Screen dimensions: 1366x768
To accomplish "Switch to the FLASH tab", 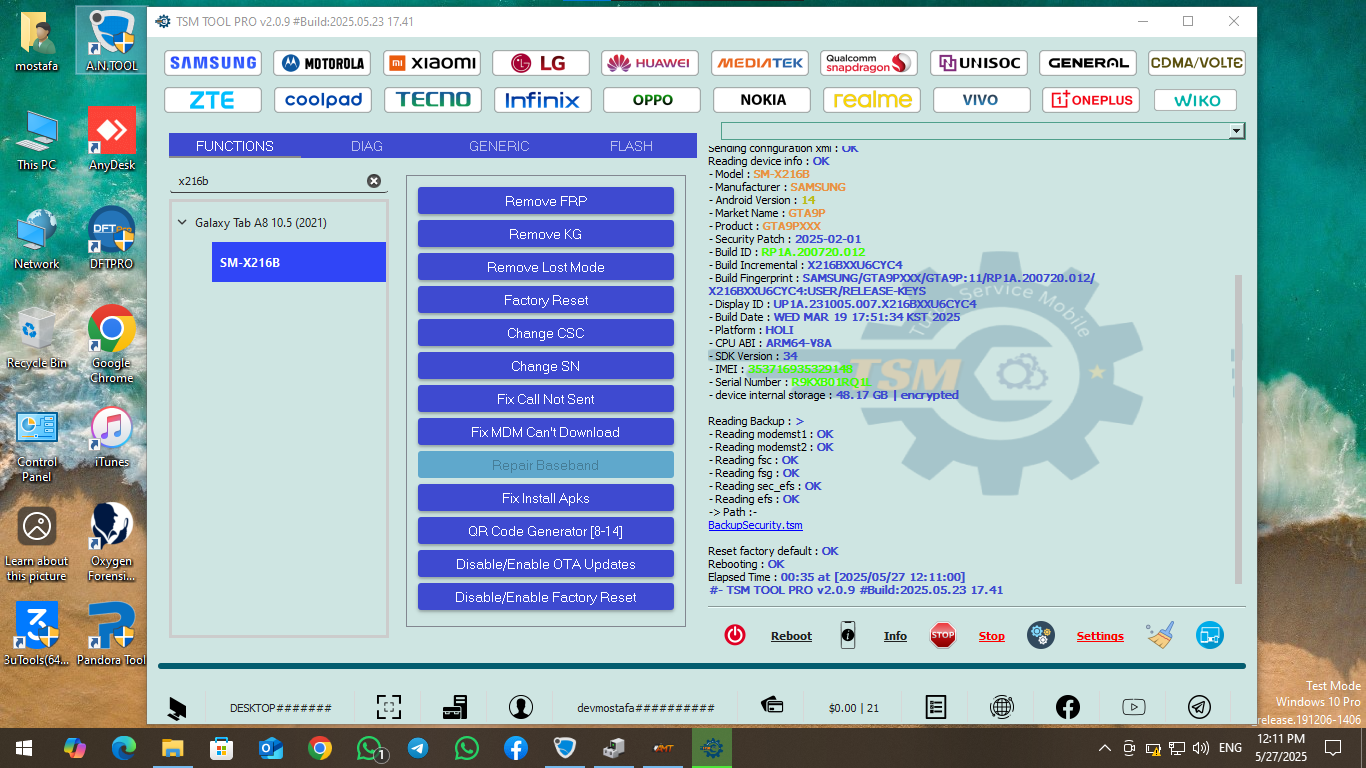I will (631, 146).
